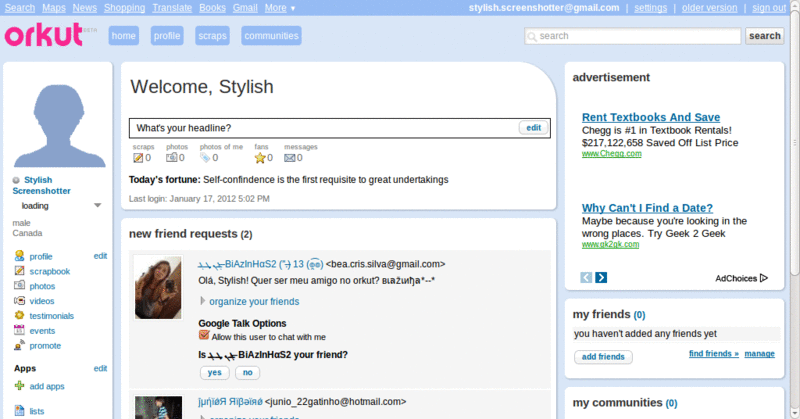
Task: Click edit next to Apps heading
Action: point(100,368)
